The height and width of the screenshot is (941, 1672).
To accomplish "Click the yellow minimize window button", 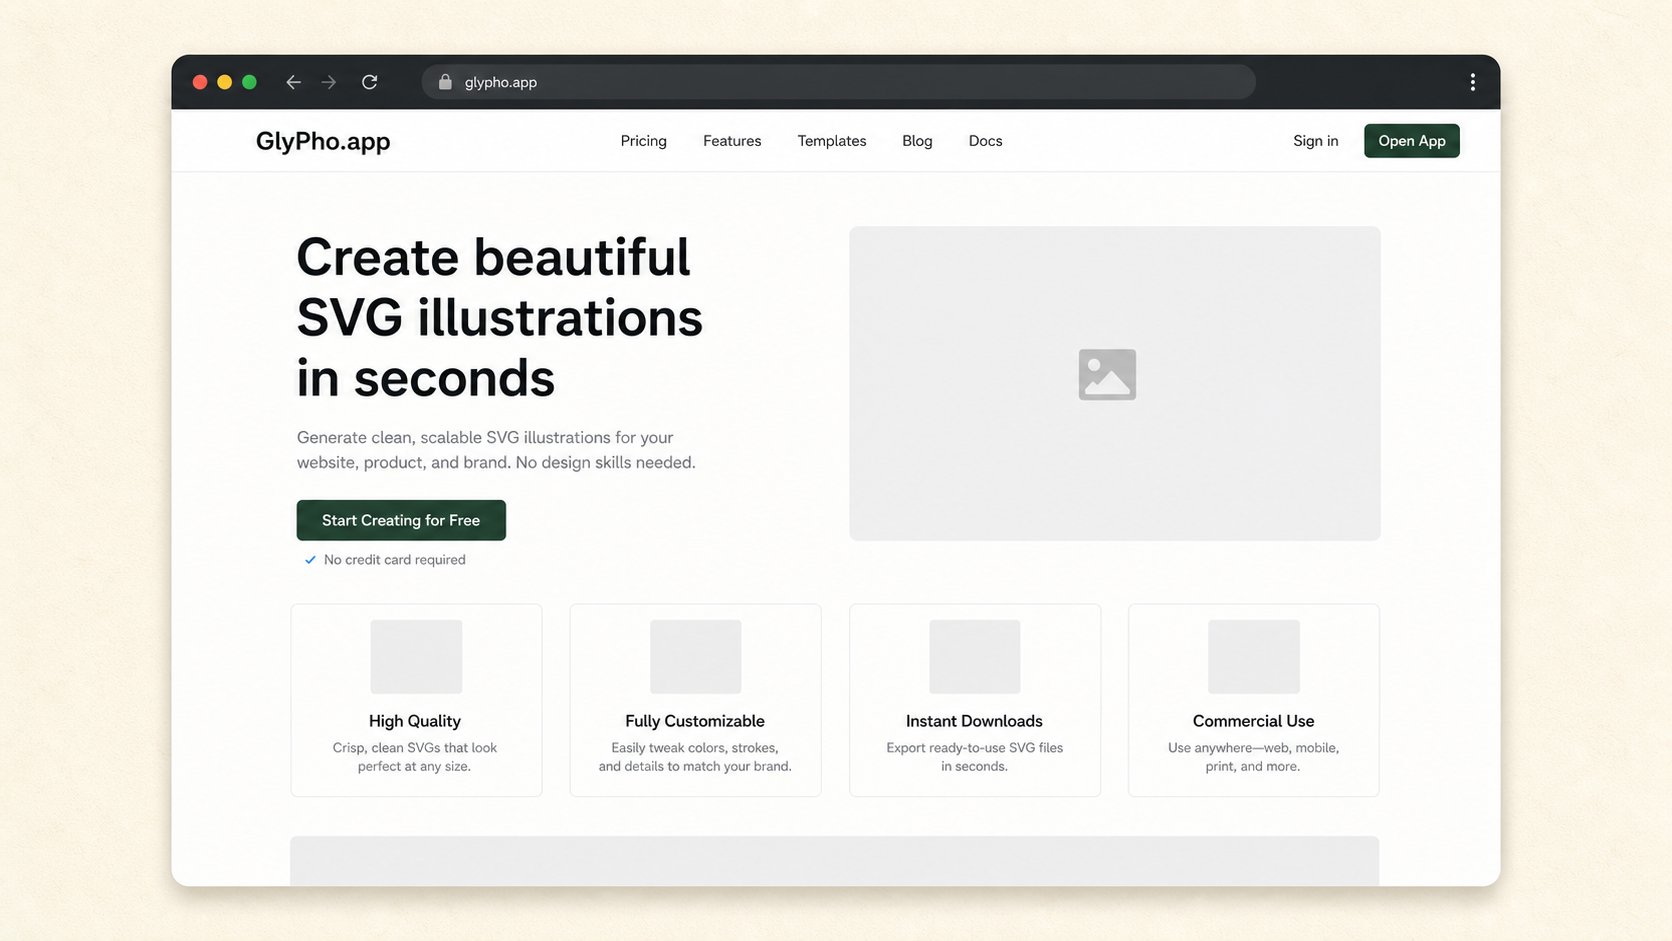I will 225,82.
